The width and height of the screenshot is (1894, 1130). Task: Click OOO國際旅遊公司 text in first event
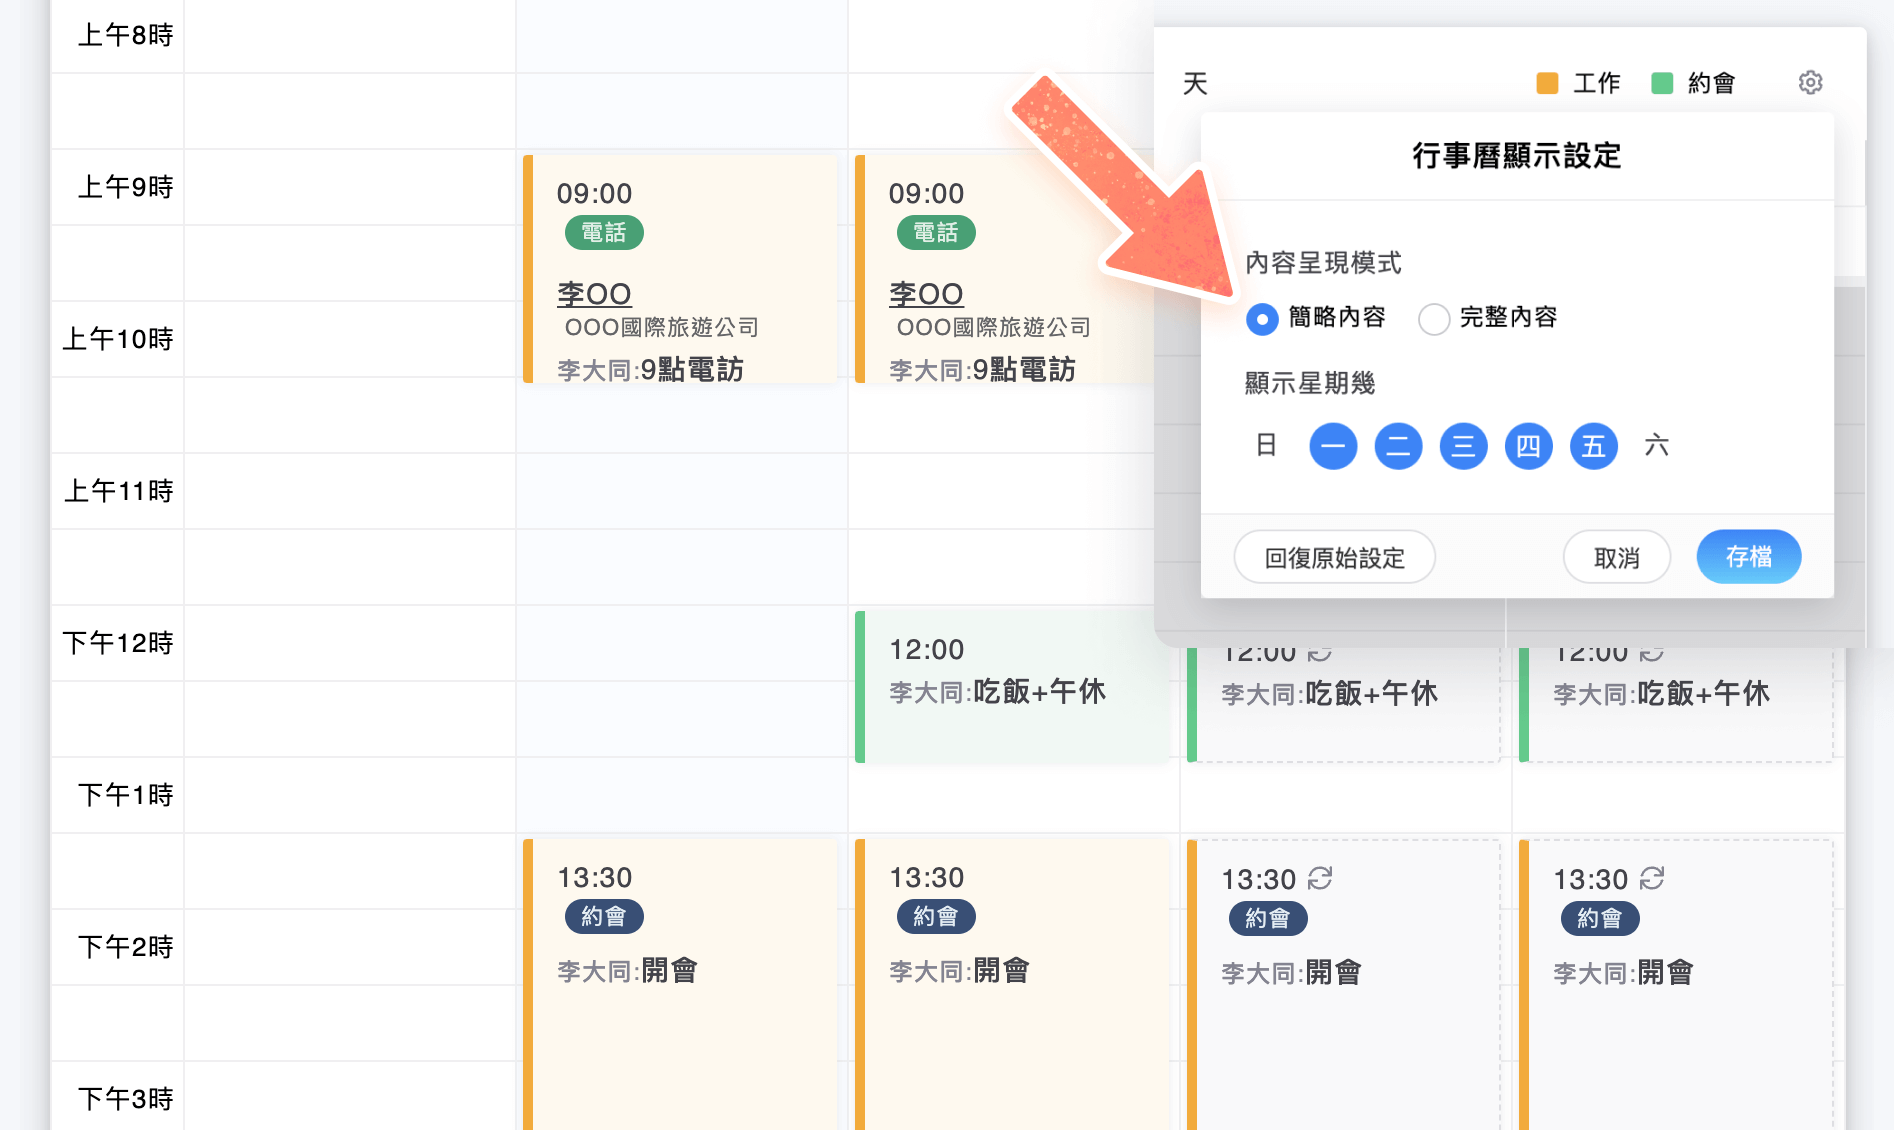point(661,328)
